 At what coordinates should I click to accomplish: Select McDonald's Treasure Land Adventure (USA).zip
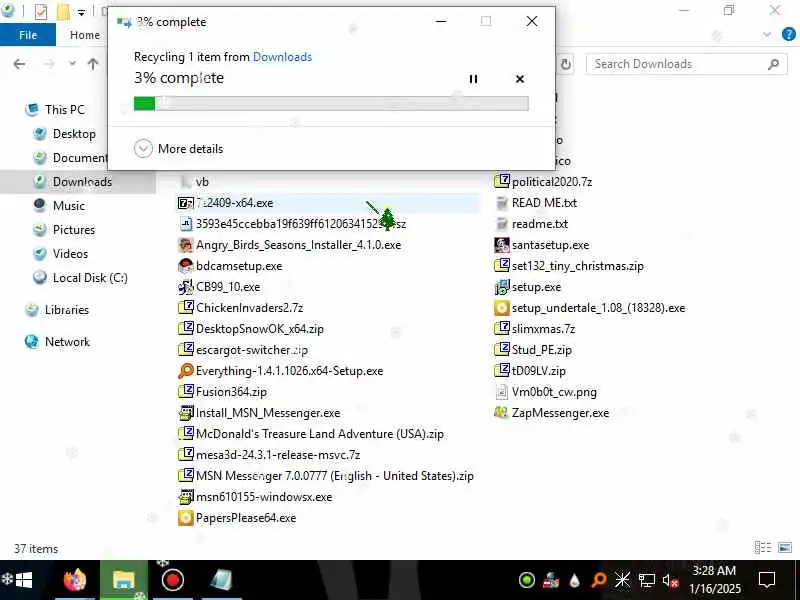tap(311, 434)
